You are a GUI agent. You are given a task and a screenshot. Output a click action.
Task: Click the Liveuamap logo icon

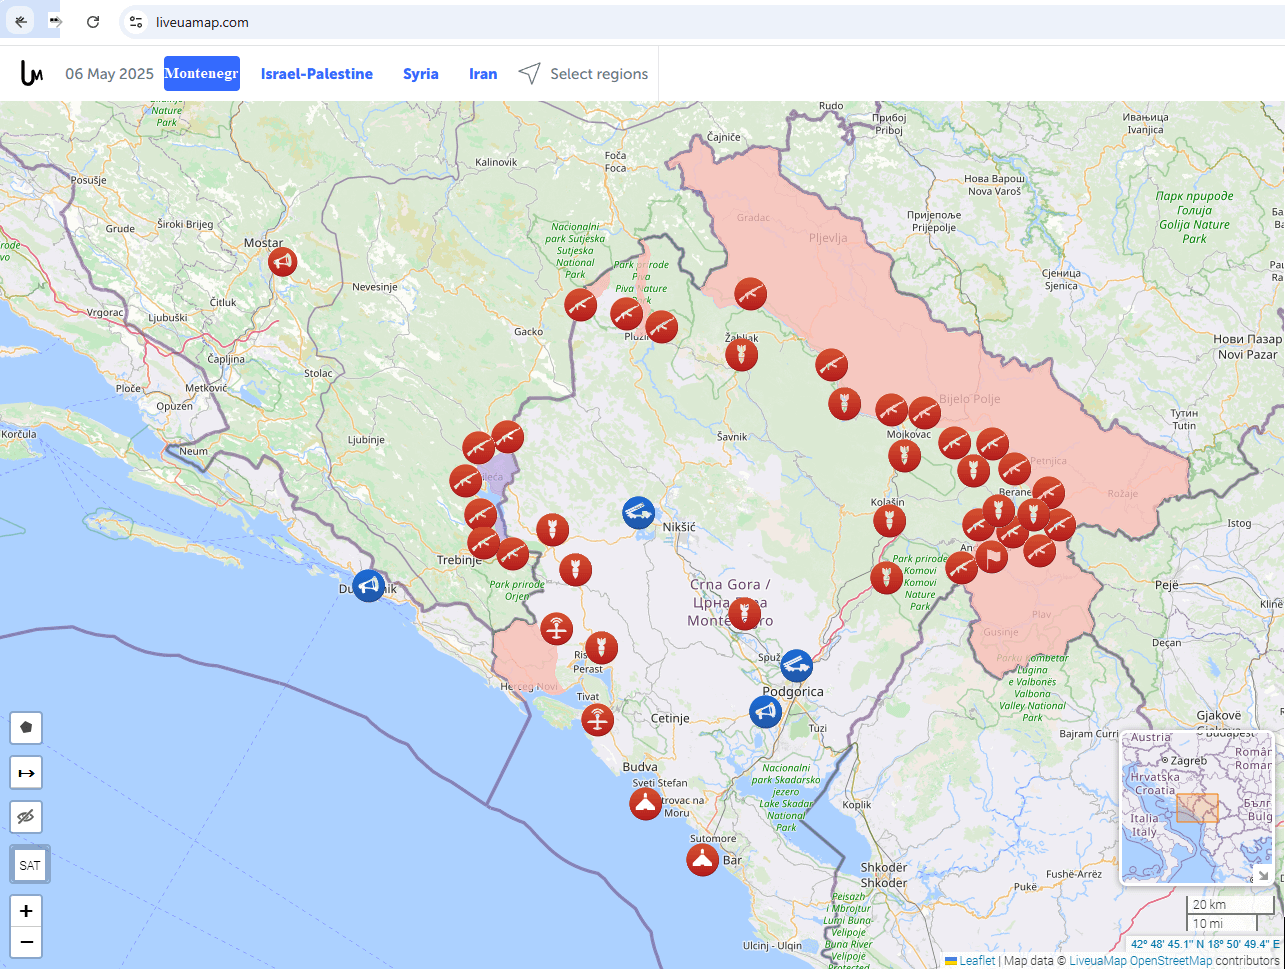tap(32, 73)
